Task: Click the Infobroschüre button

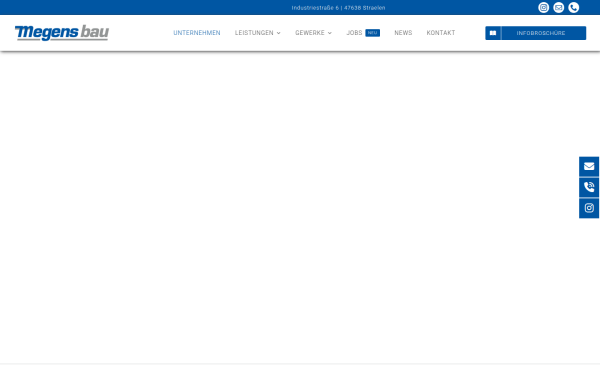Action: (x=541, y=33)
